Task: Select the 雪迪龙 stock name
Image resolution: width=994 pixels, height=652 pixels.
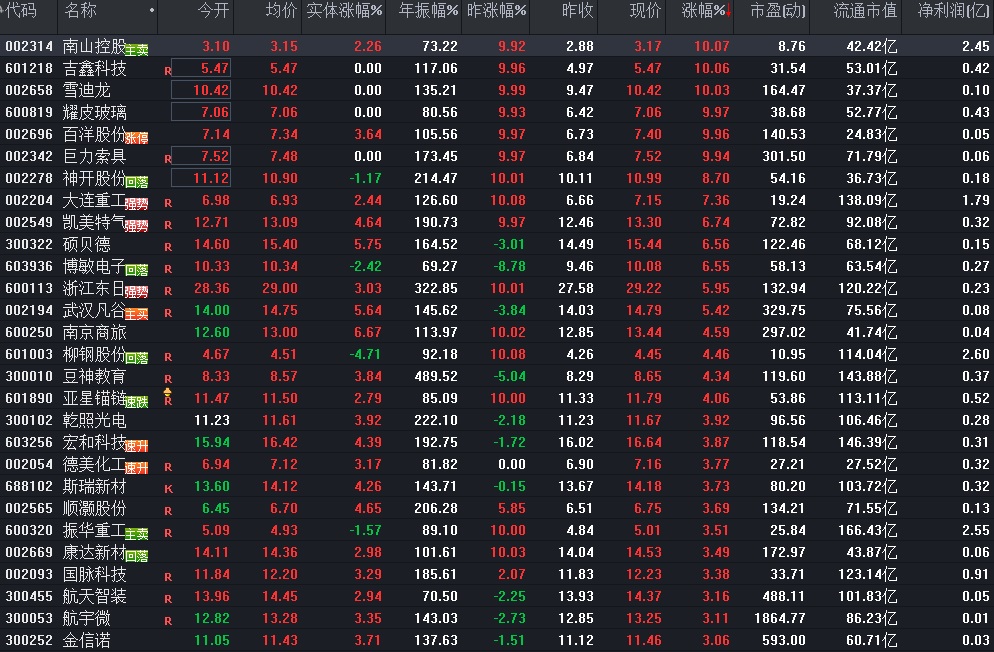Action: 86,91
